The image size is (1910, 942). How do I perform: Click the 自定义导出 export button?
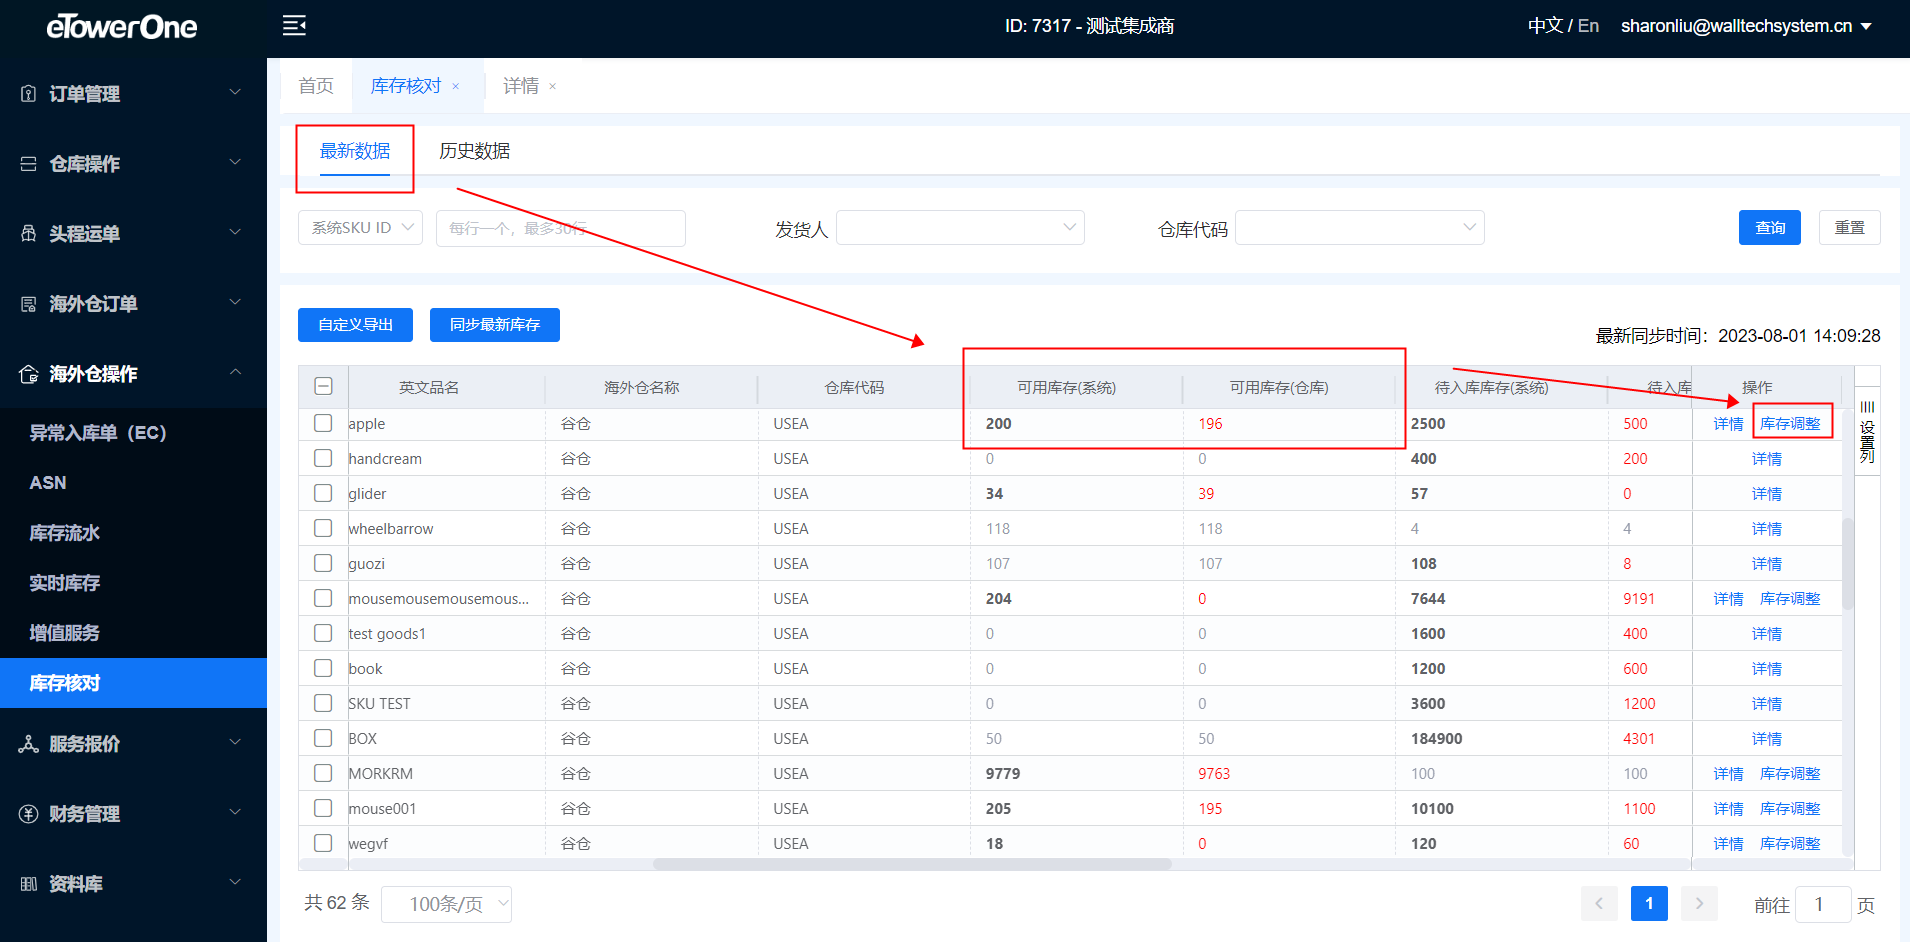click(355, 325)
